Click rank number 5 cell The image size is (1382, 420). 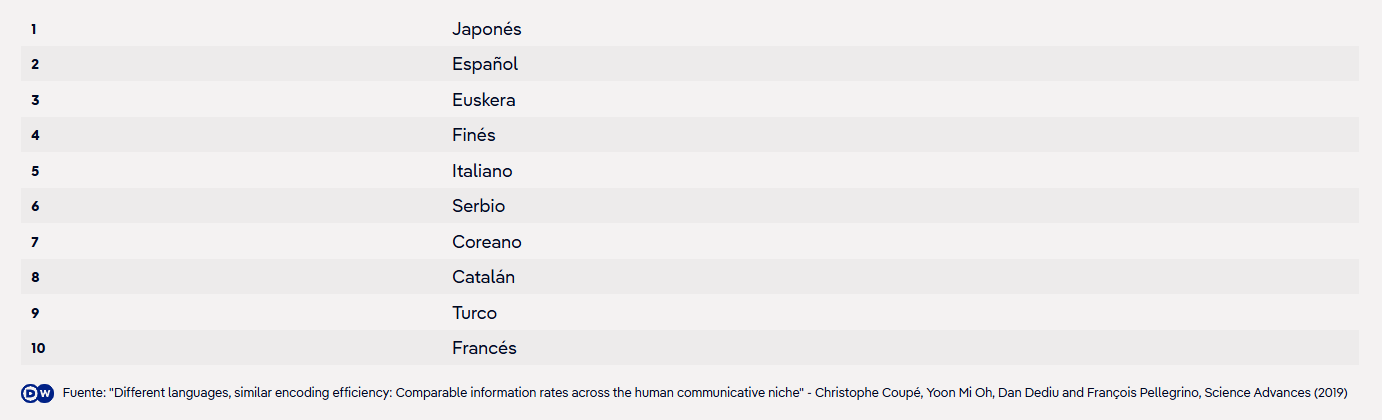[35, 171]
